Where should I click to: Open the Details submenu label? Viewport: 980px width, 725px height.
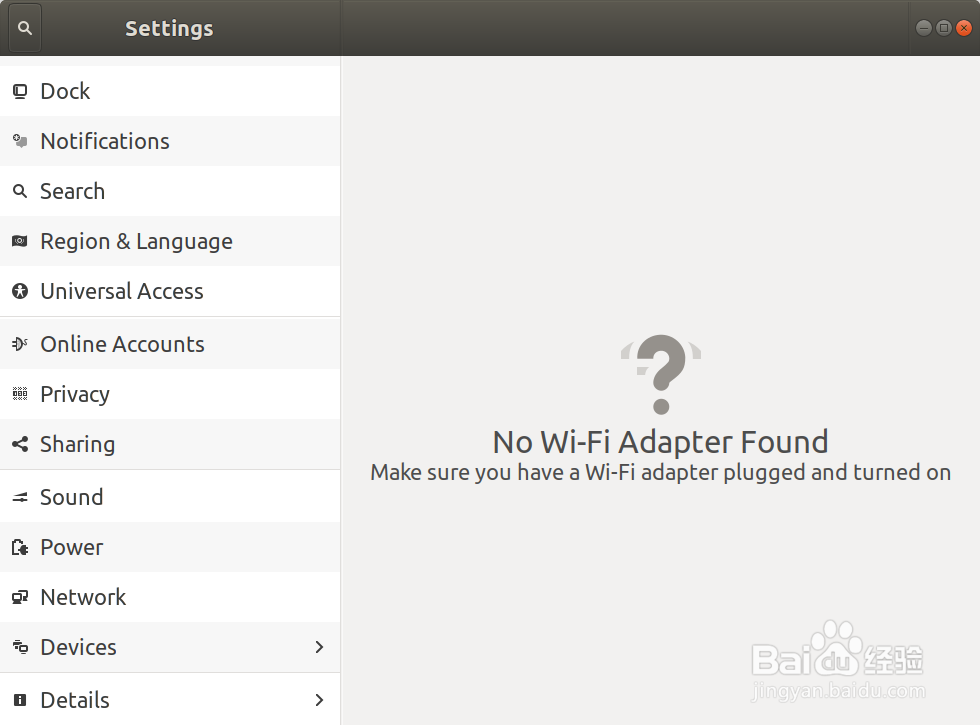coord(75,701)
